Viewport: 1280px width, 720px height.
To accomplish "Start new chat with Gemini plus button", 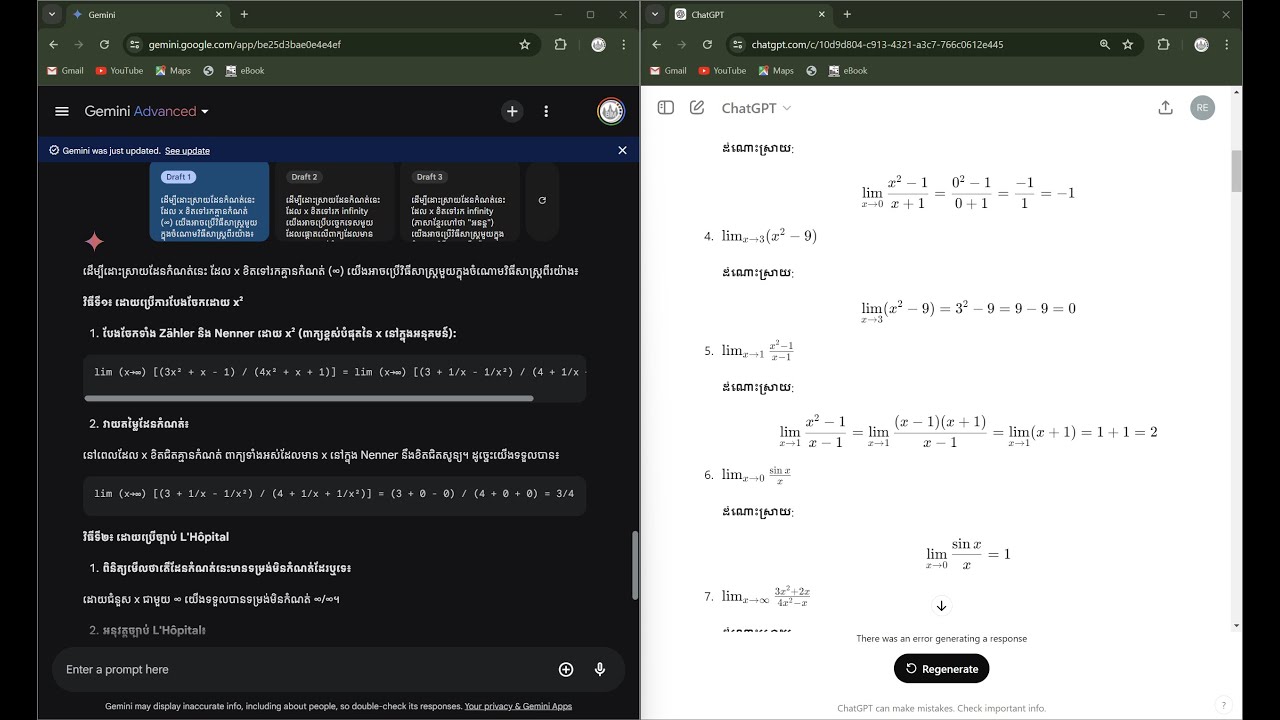I will (512, 112).
